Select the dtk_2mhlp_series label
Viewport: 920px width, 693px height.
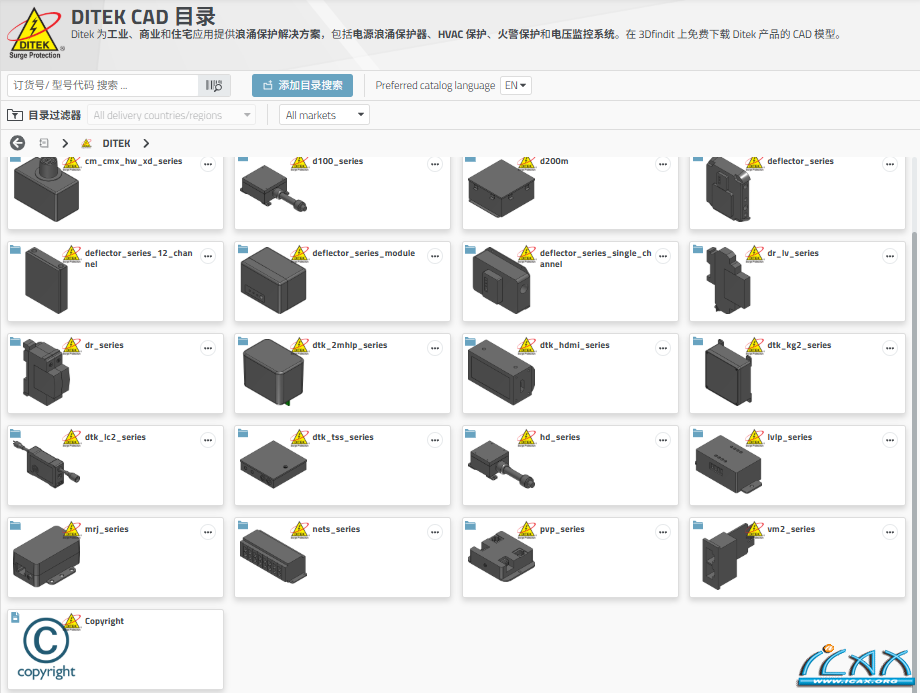[x=349, y=345]
